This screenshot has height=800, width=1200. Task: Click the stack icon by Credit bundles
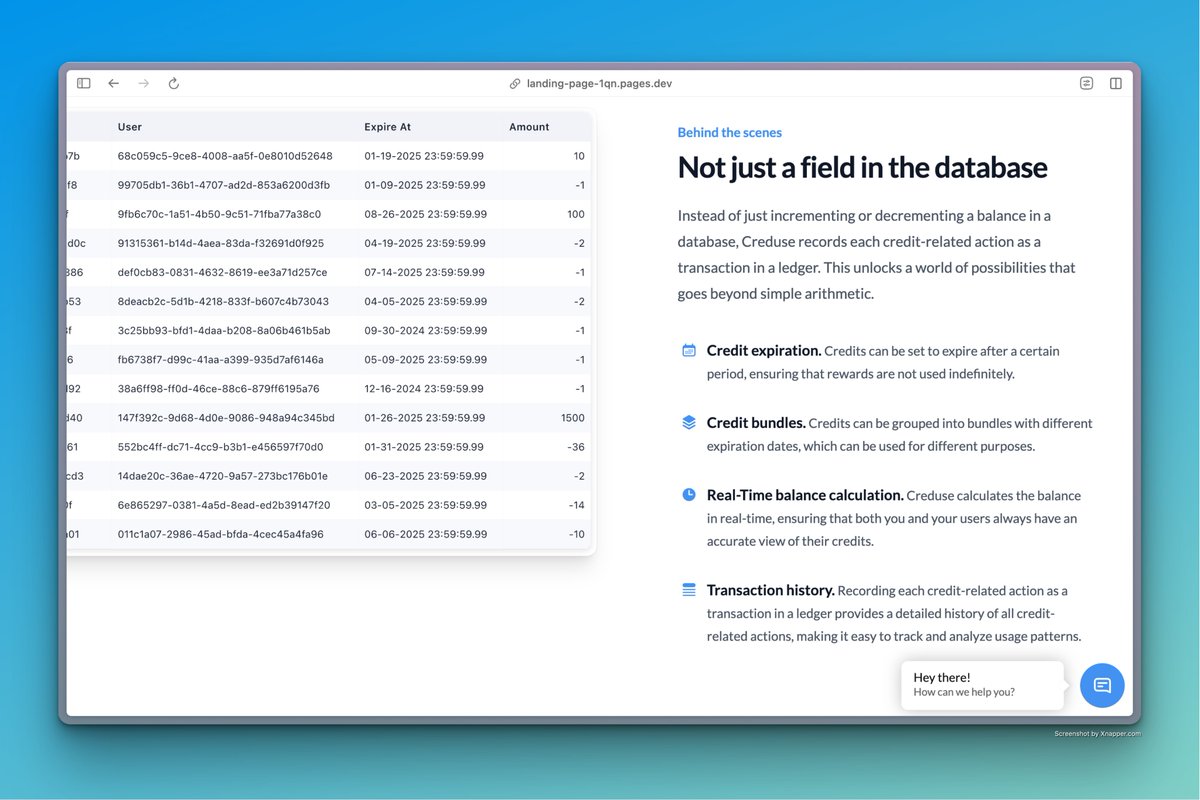pos(689,423)
